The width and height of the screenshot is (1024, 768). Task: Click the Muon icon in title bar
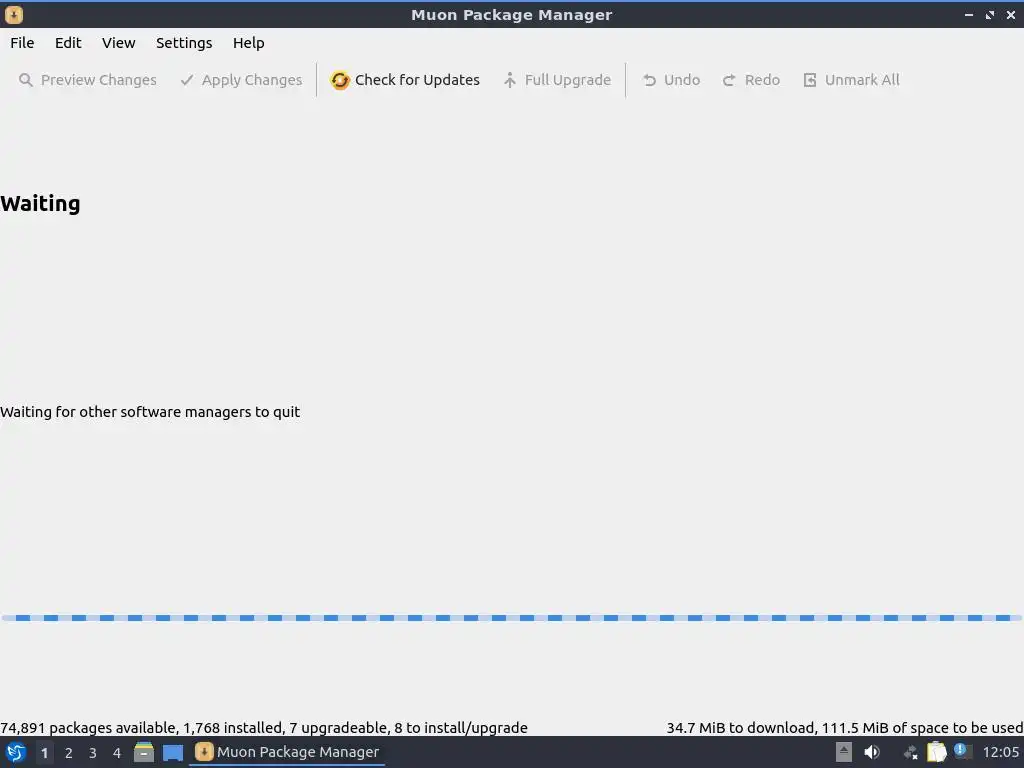14,14
